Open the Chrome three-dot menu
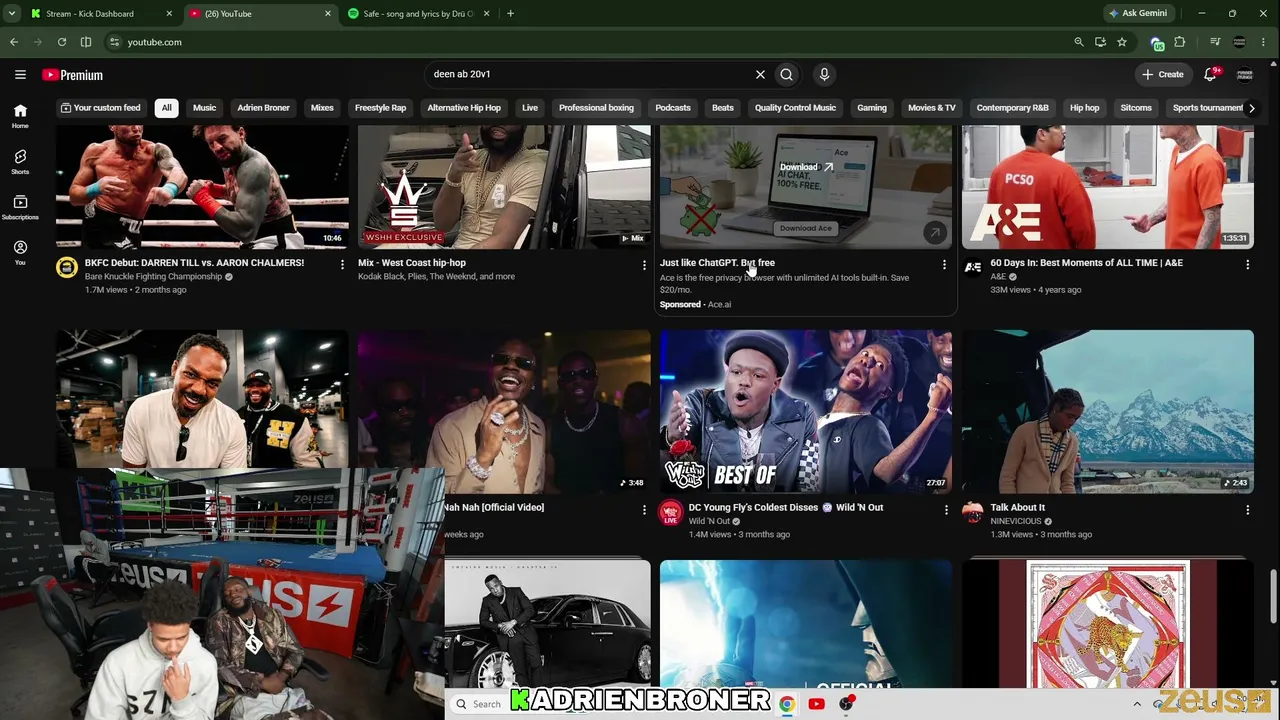Image resolution: width=1280 pixels, height=720 pixels. [x=1264, y=42]
